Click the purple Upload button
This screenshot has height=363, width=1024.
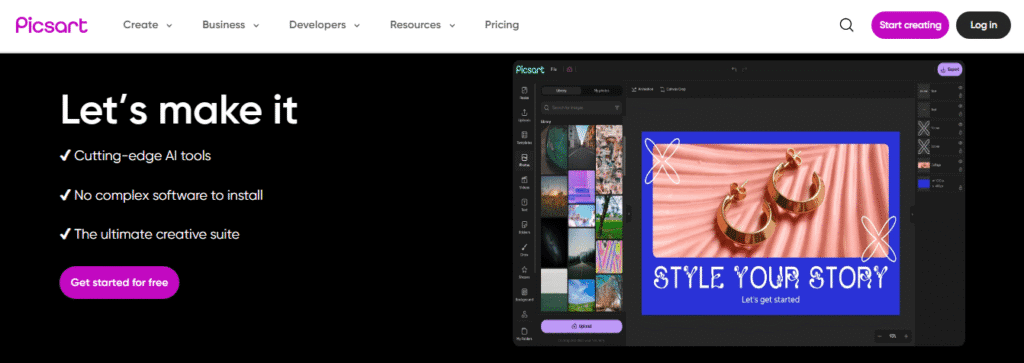581,326
